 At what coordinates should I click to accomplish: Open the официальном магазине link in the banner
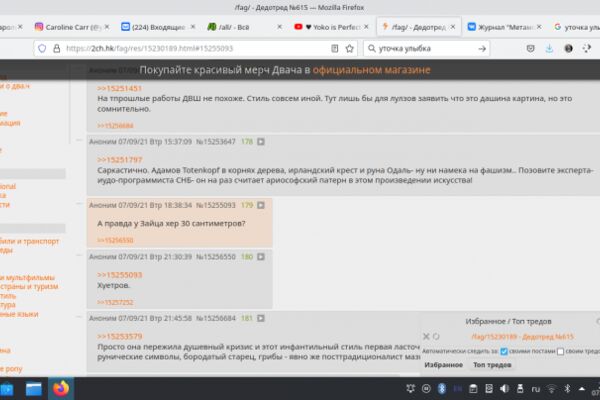371,70
